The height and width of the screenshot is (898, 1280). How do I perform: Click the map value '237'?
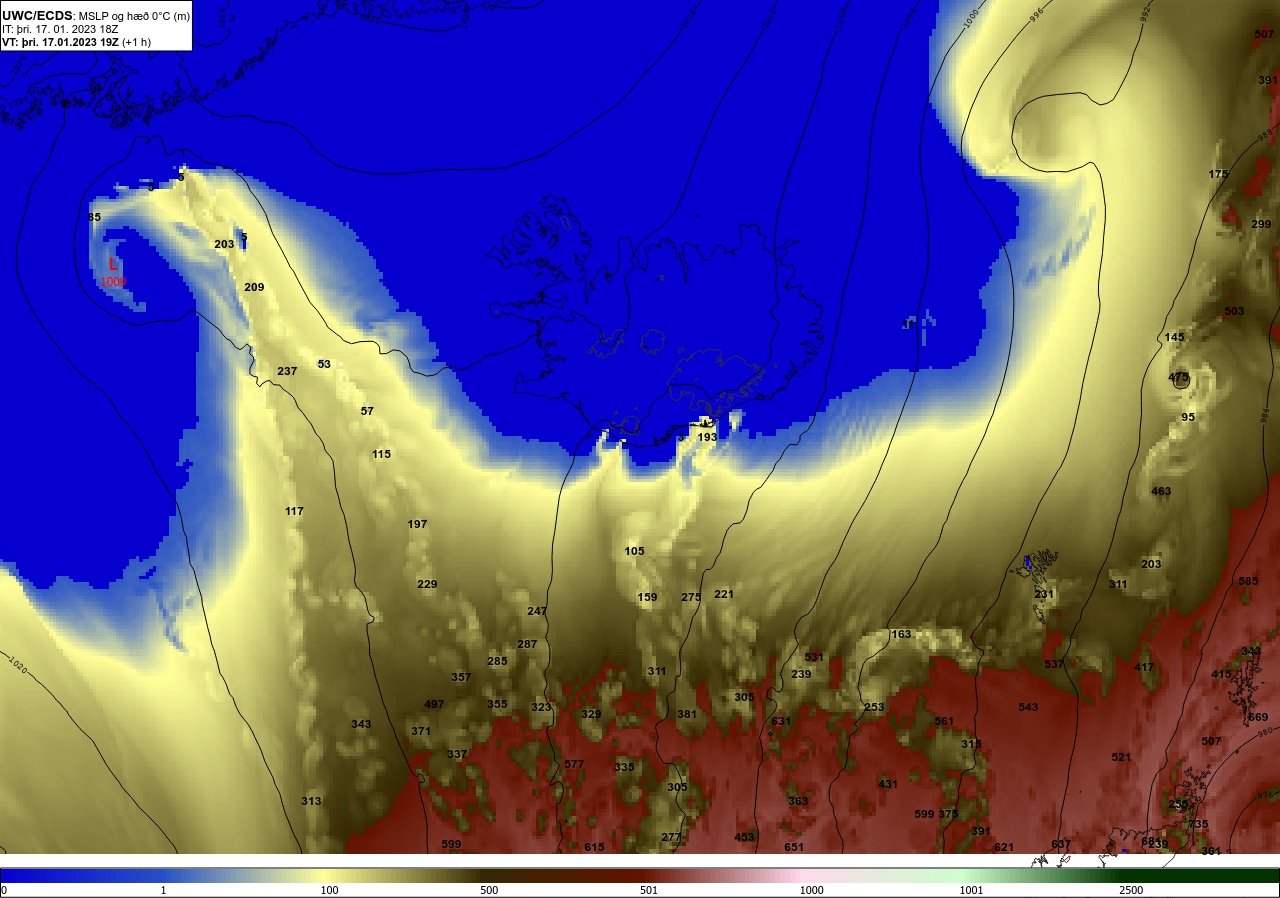click(x=287, y=371)
